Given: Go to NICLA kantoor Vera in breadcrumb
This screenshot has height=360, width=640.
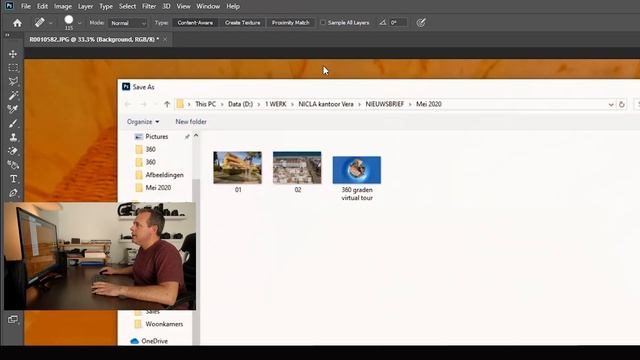Looking at the screenshot, I should tap(326, 104).
